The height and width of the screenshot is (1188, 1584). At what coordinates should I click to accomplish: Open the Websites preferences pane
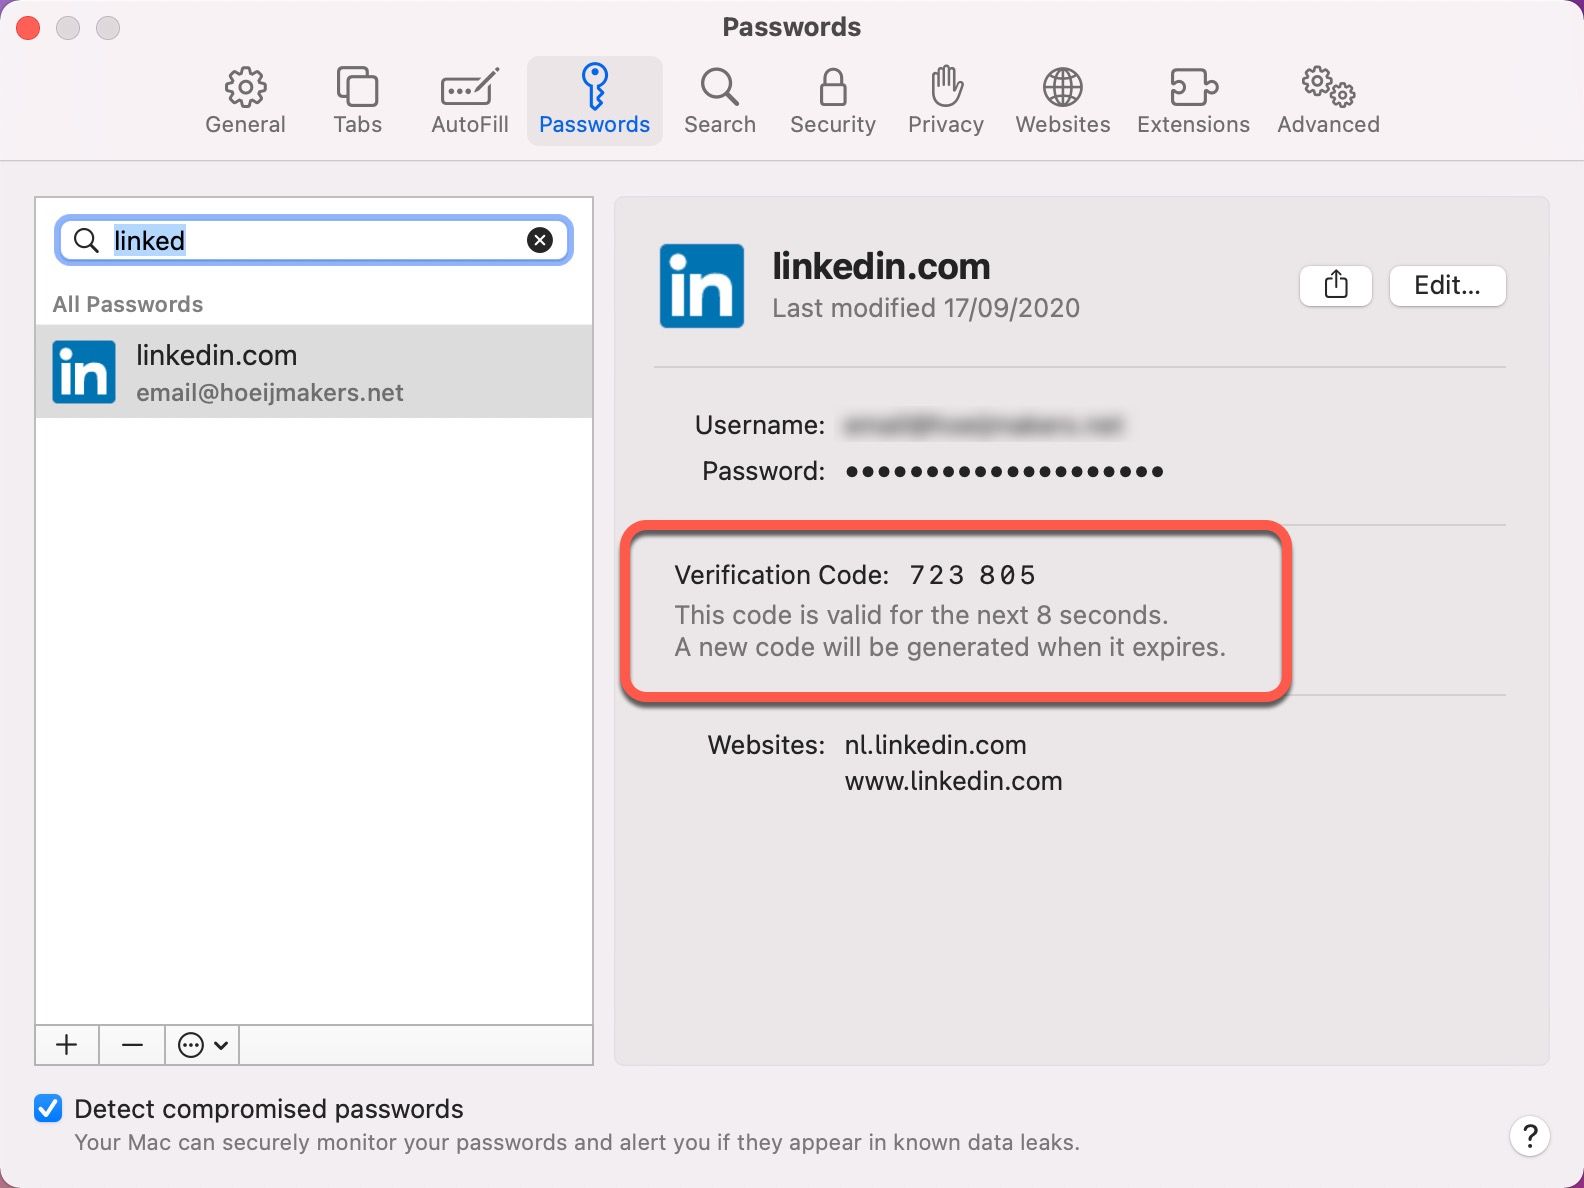click(1062, 101)
